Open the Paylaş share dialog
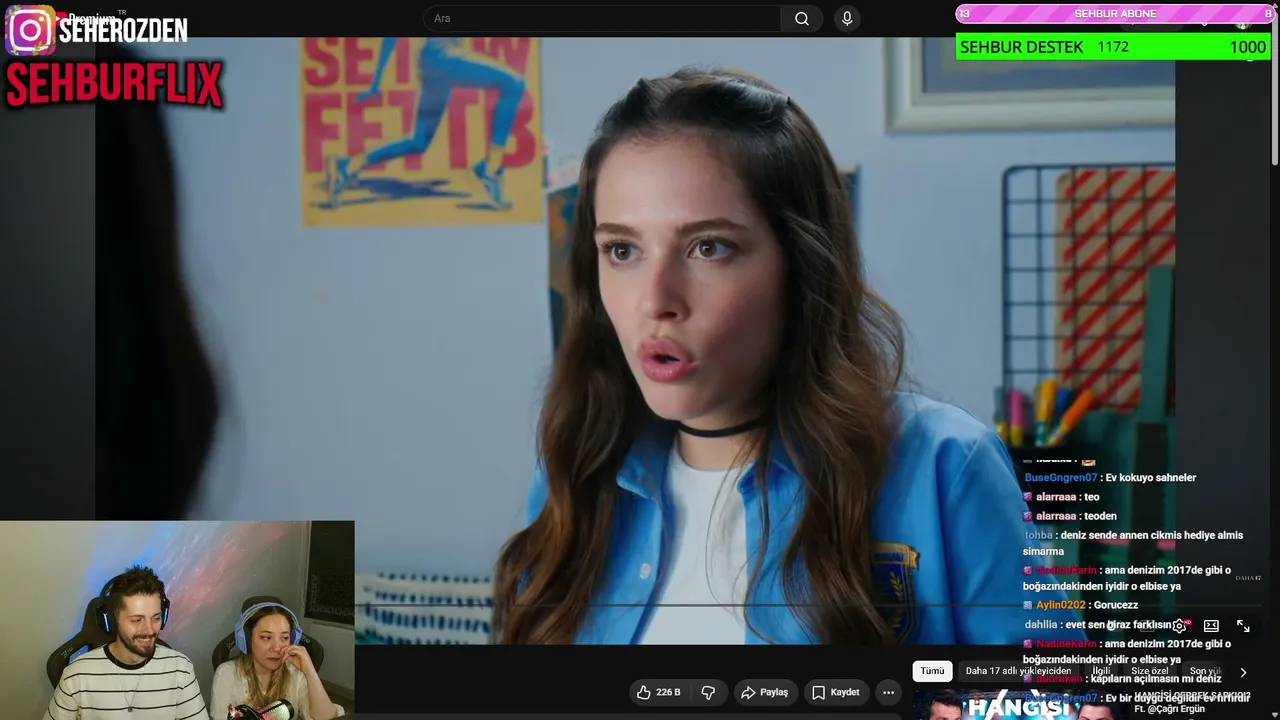 [x=764, y=692]
